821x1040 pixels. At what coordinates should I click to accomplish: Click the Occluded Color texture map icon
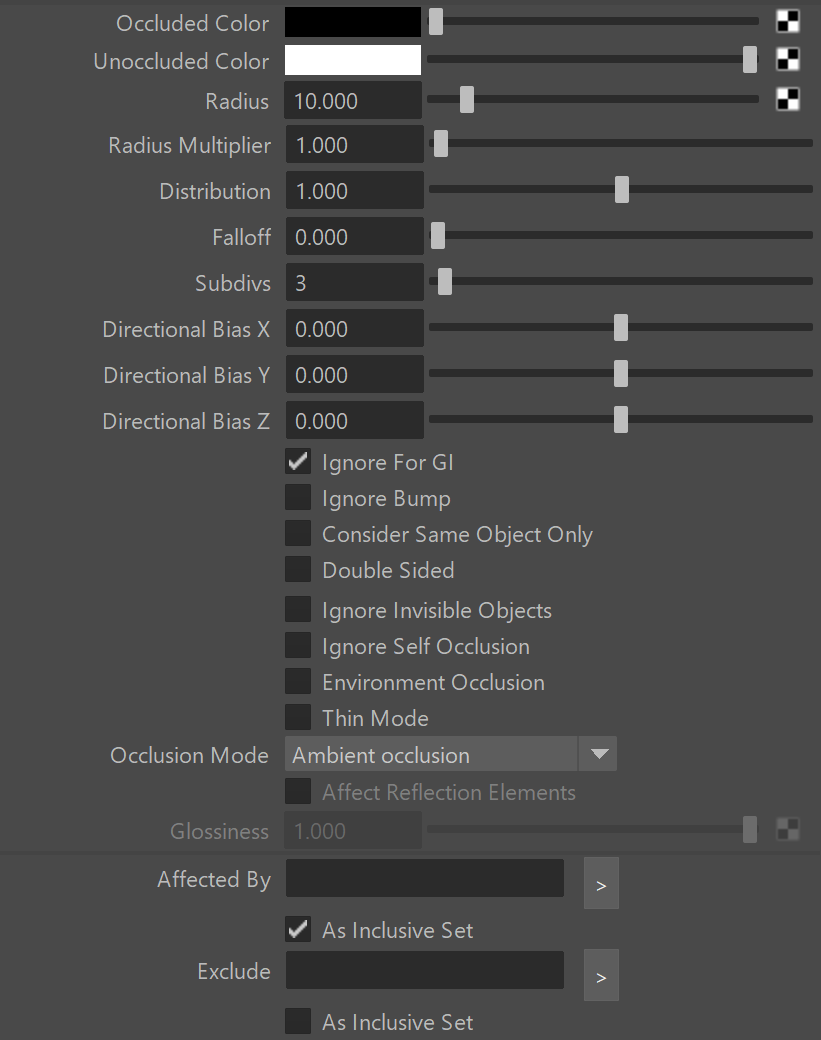(787, 22)
